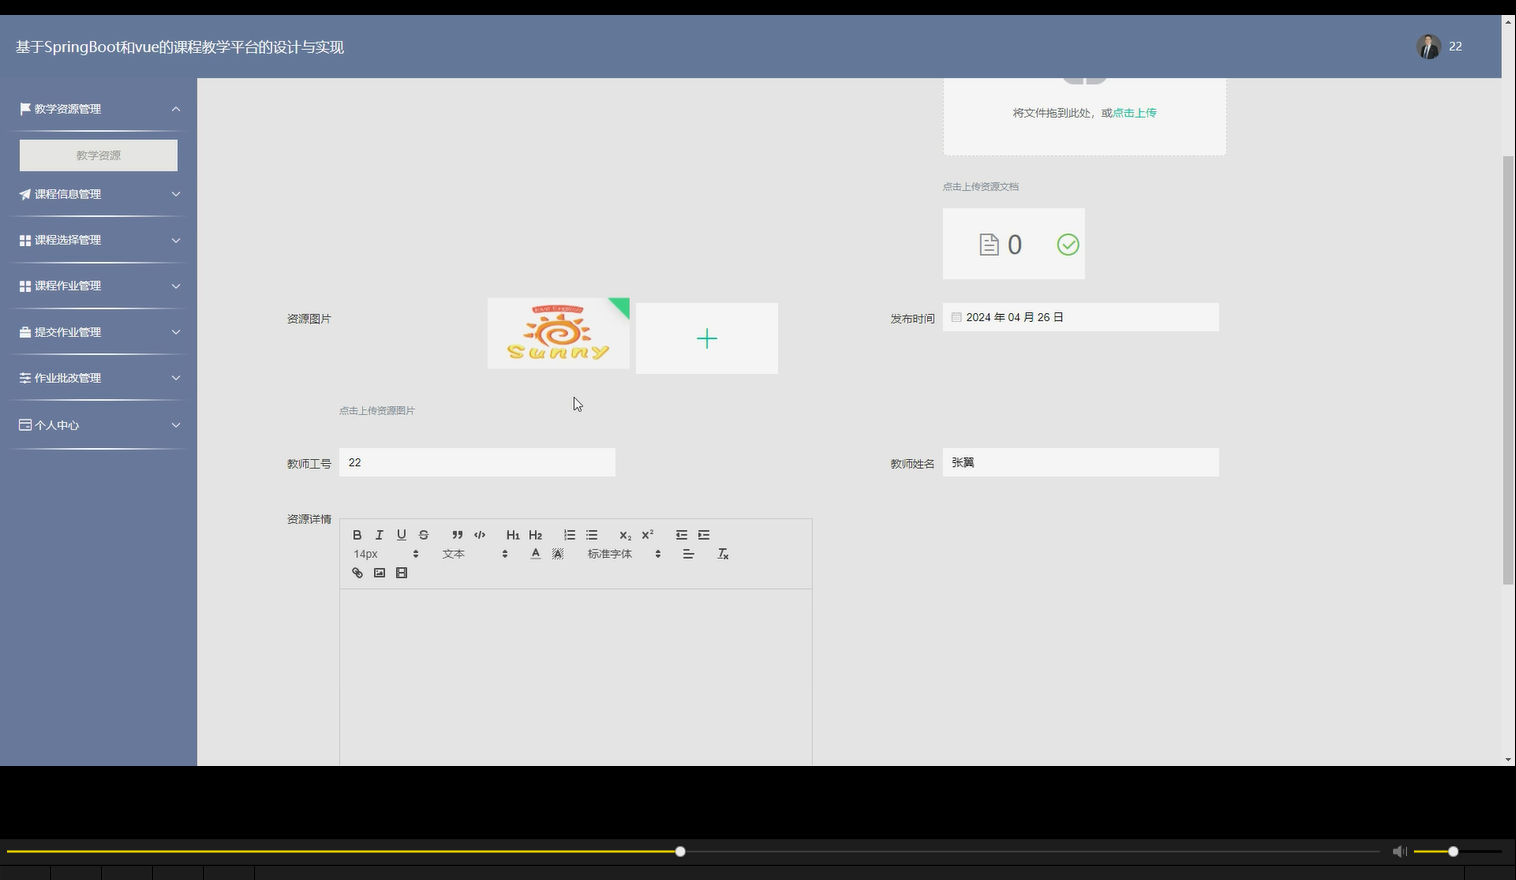Add another resource image with plus

click(707, 339)
